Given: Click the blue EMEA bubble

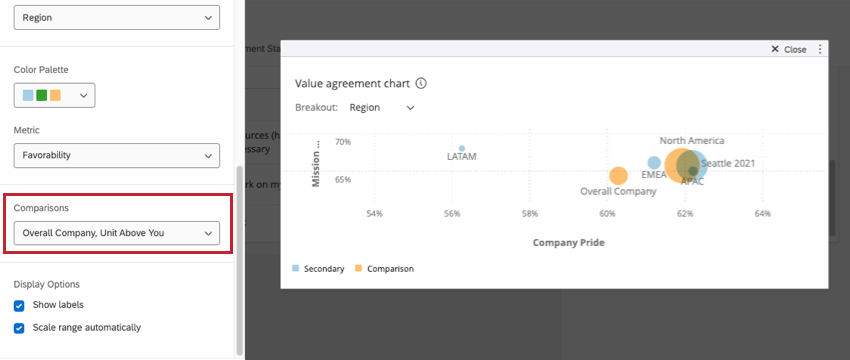Looking at the screenshot, I should [654, 162].
